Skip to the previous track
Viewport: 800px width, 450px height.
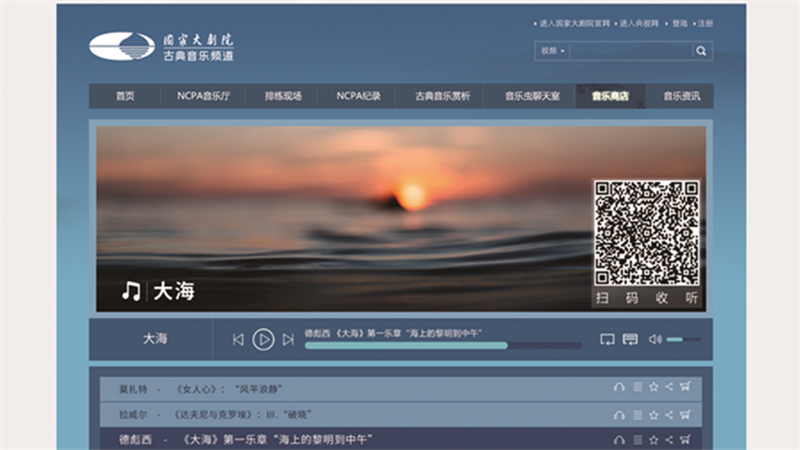[238, 339]
